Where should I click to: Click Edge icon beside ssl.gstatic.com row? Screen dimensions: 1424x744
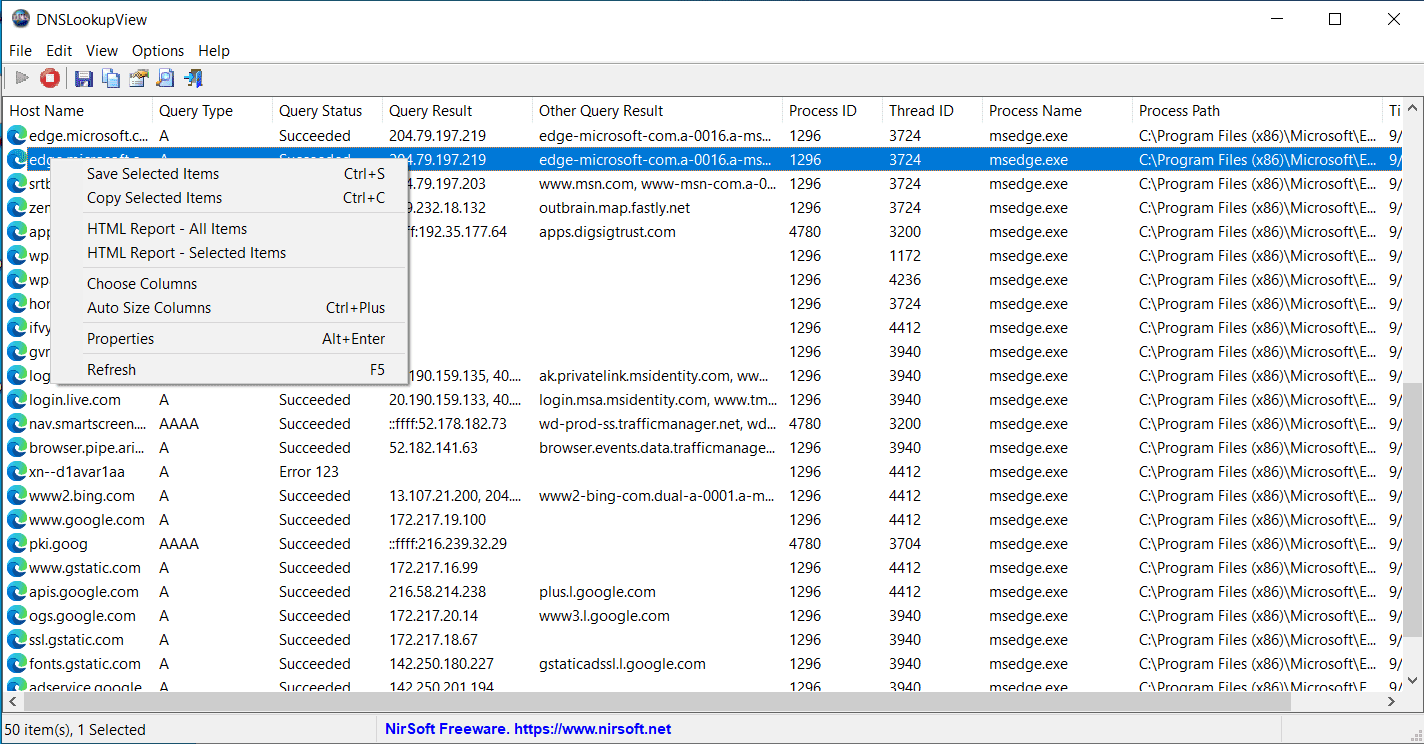tap(17, 640)
